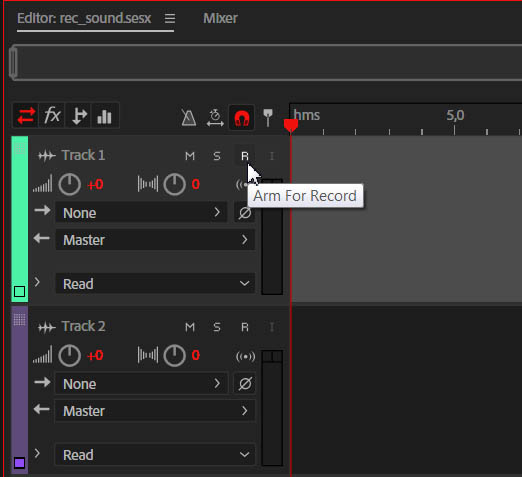Open Track 2 output dropdown showing Master
This screenshot has width=522, height=477.
155,411
